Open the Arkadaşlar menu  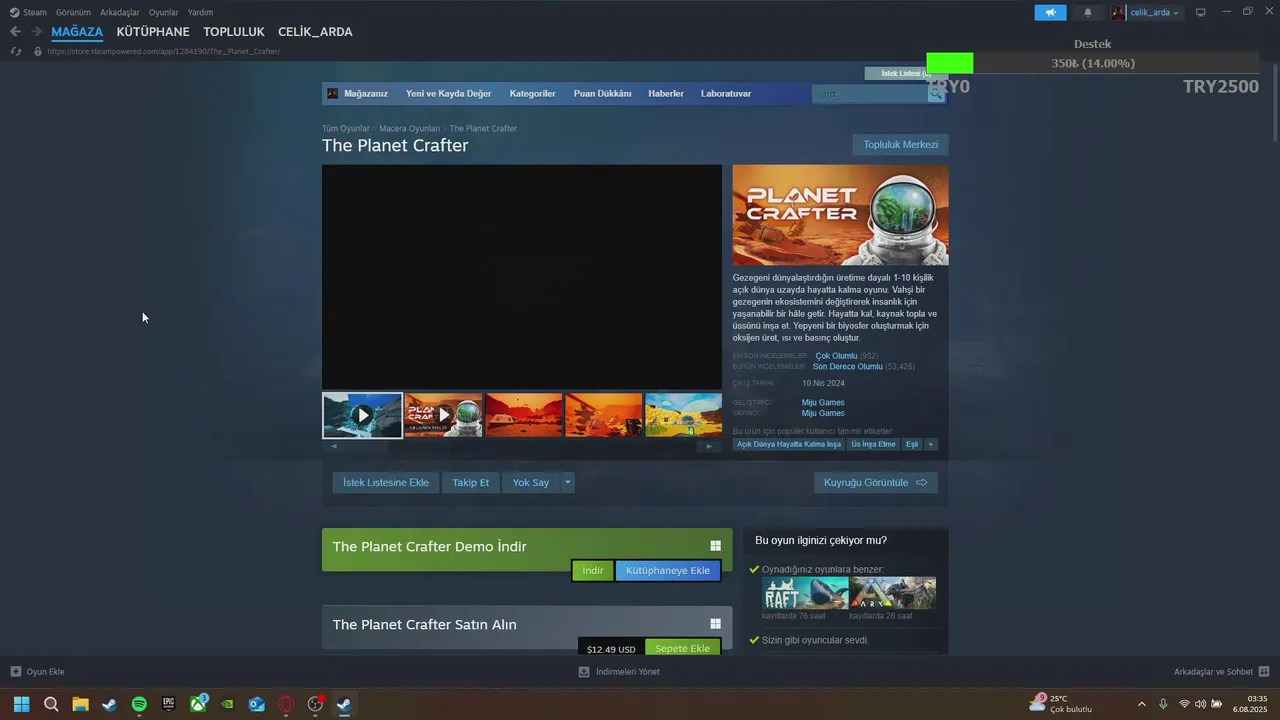(120, 12)
